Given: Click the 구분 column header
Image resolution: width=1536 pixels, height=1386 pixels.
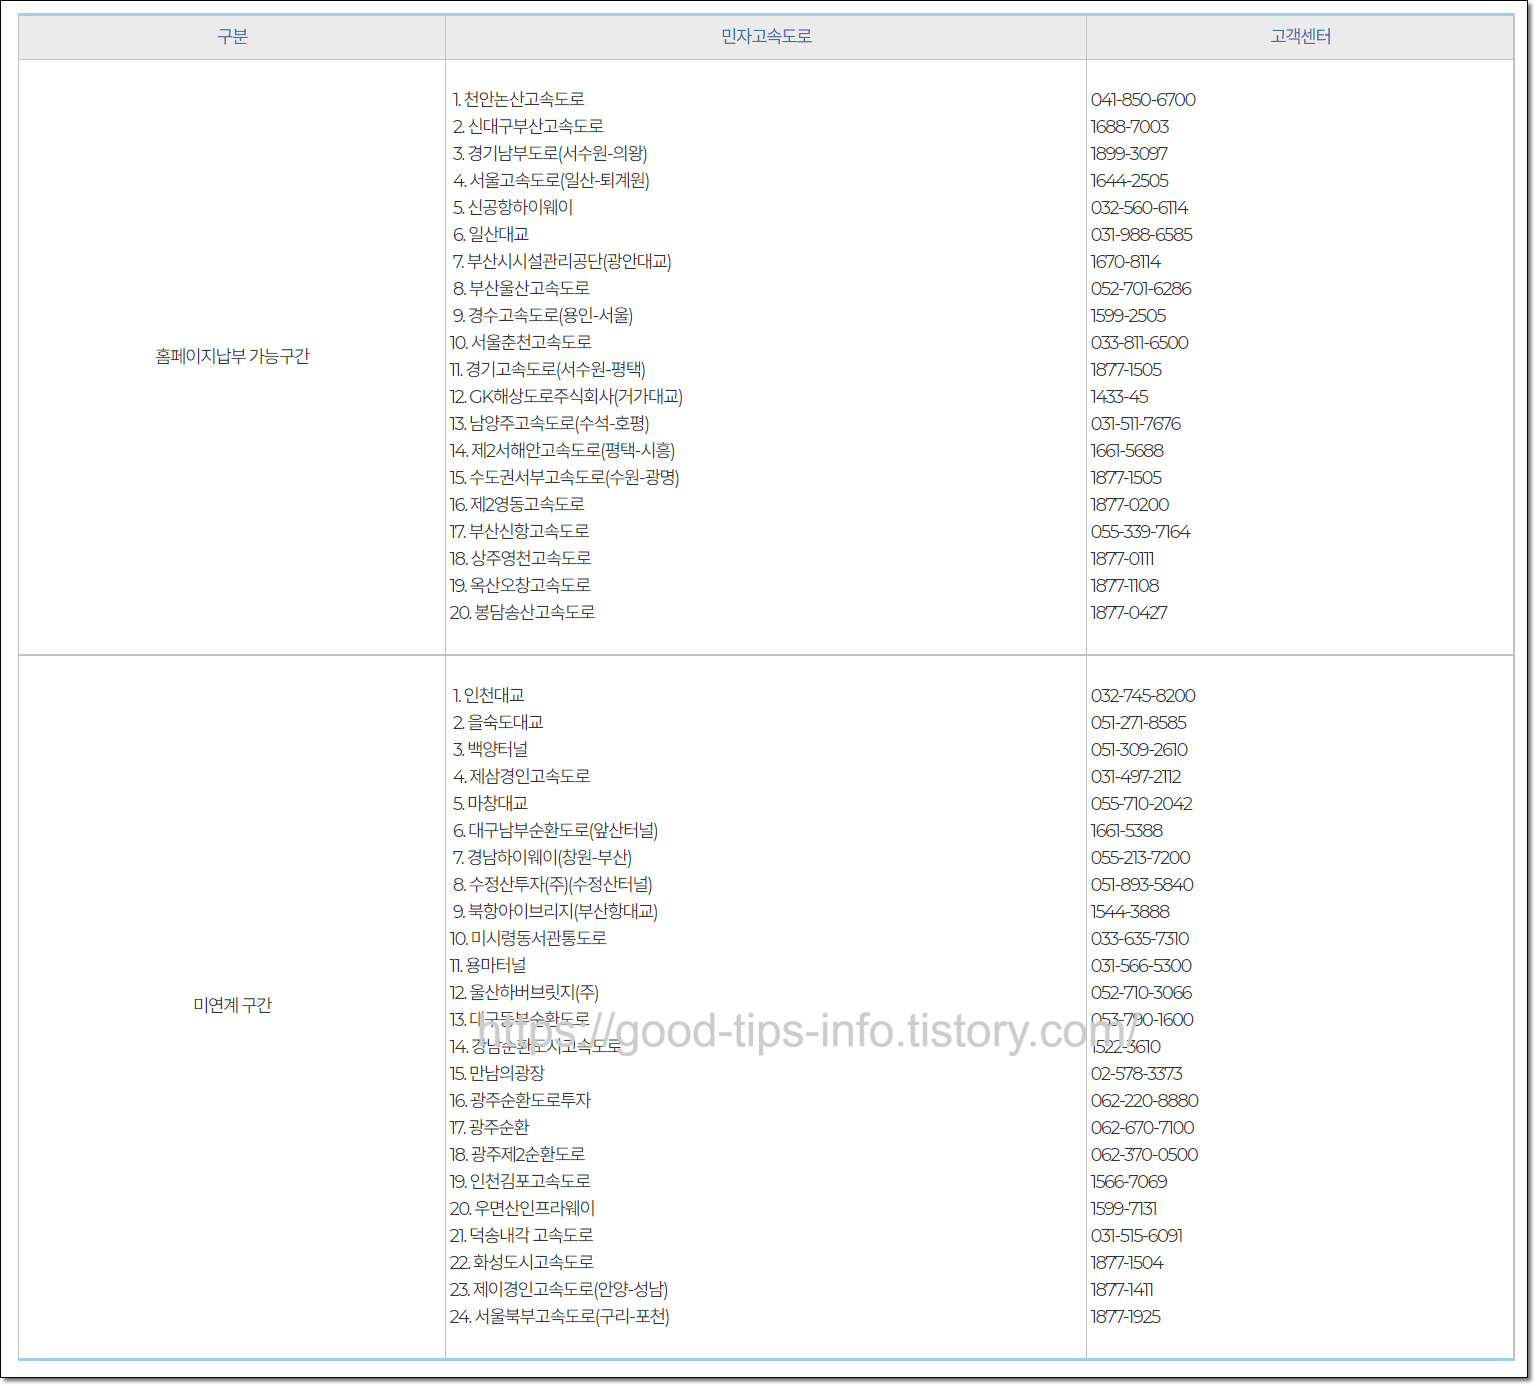Looking at the screenshot, I should point(232,37).
